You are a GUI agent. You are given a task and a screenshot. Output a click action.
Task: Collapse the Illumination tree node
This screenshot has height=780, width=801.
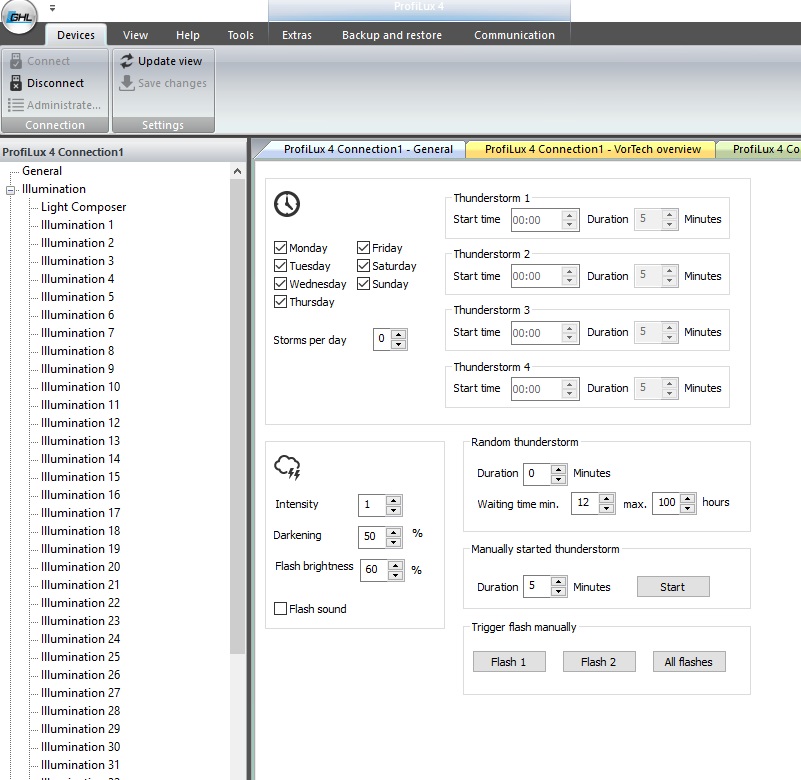[x=10, y=191]
